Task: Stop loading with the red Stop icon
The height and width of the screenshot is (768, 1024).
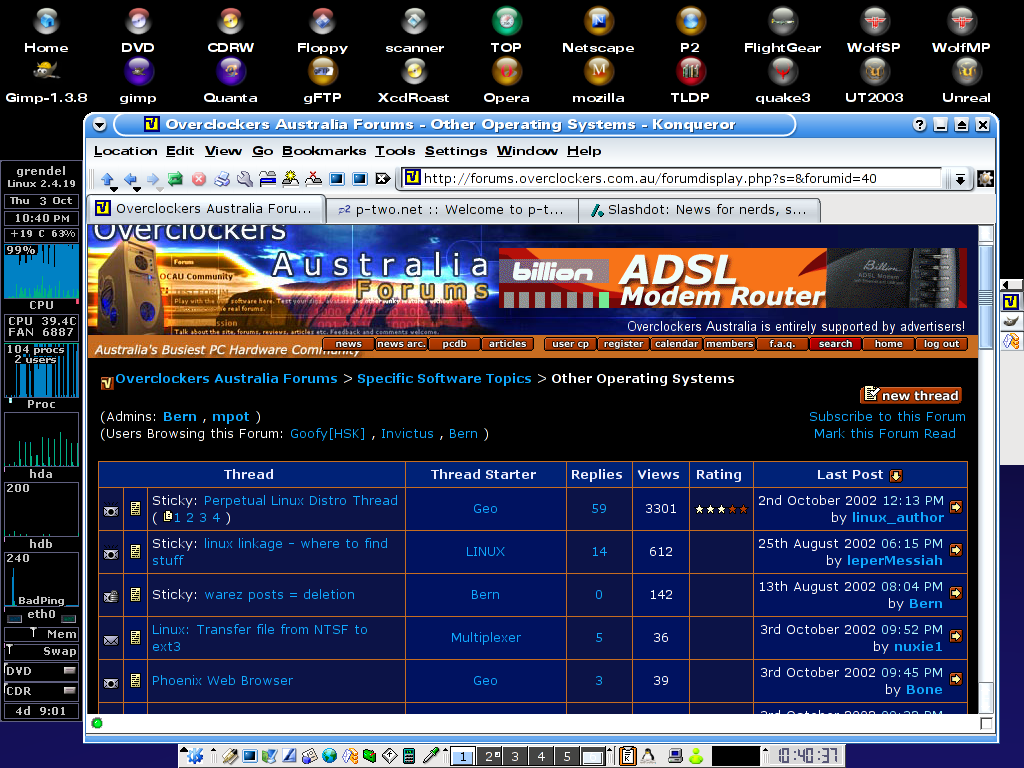Action: 199,178
